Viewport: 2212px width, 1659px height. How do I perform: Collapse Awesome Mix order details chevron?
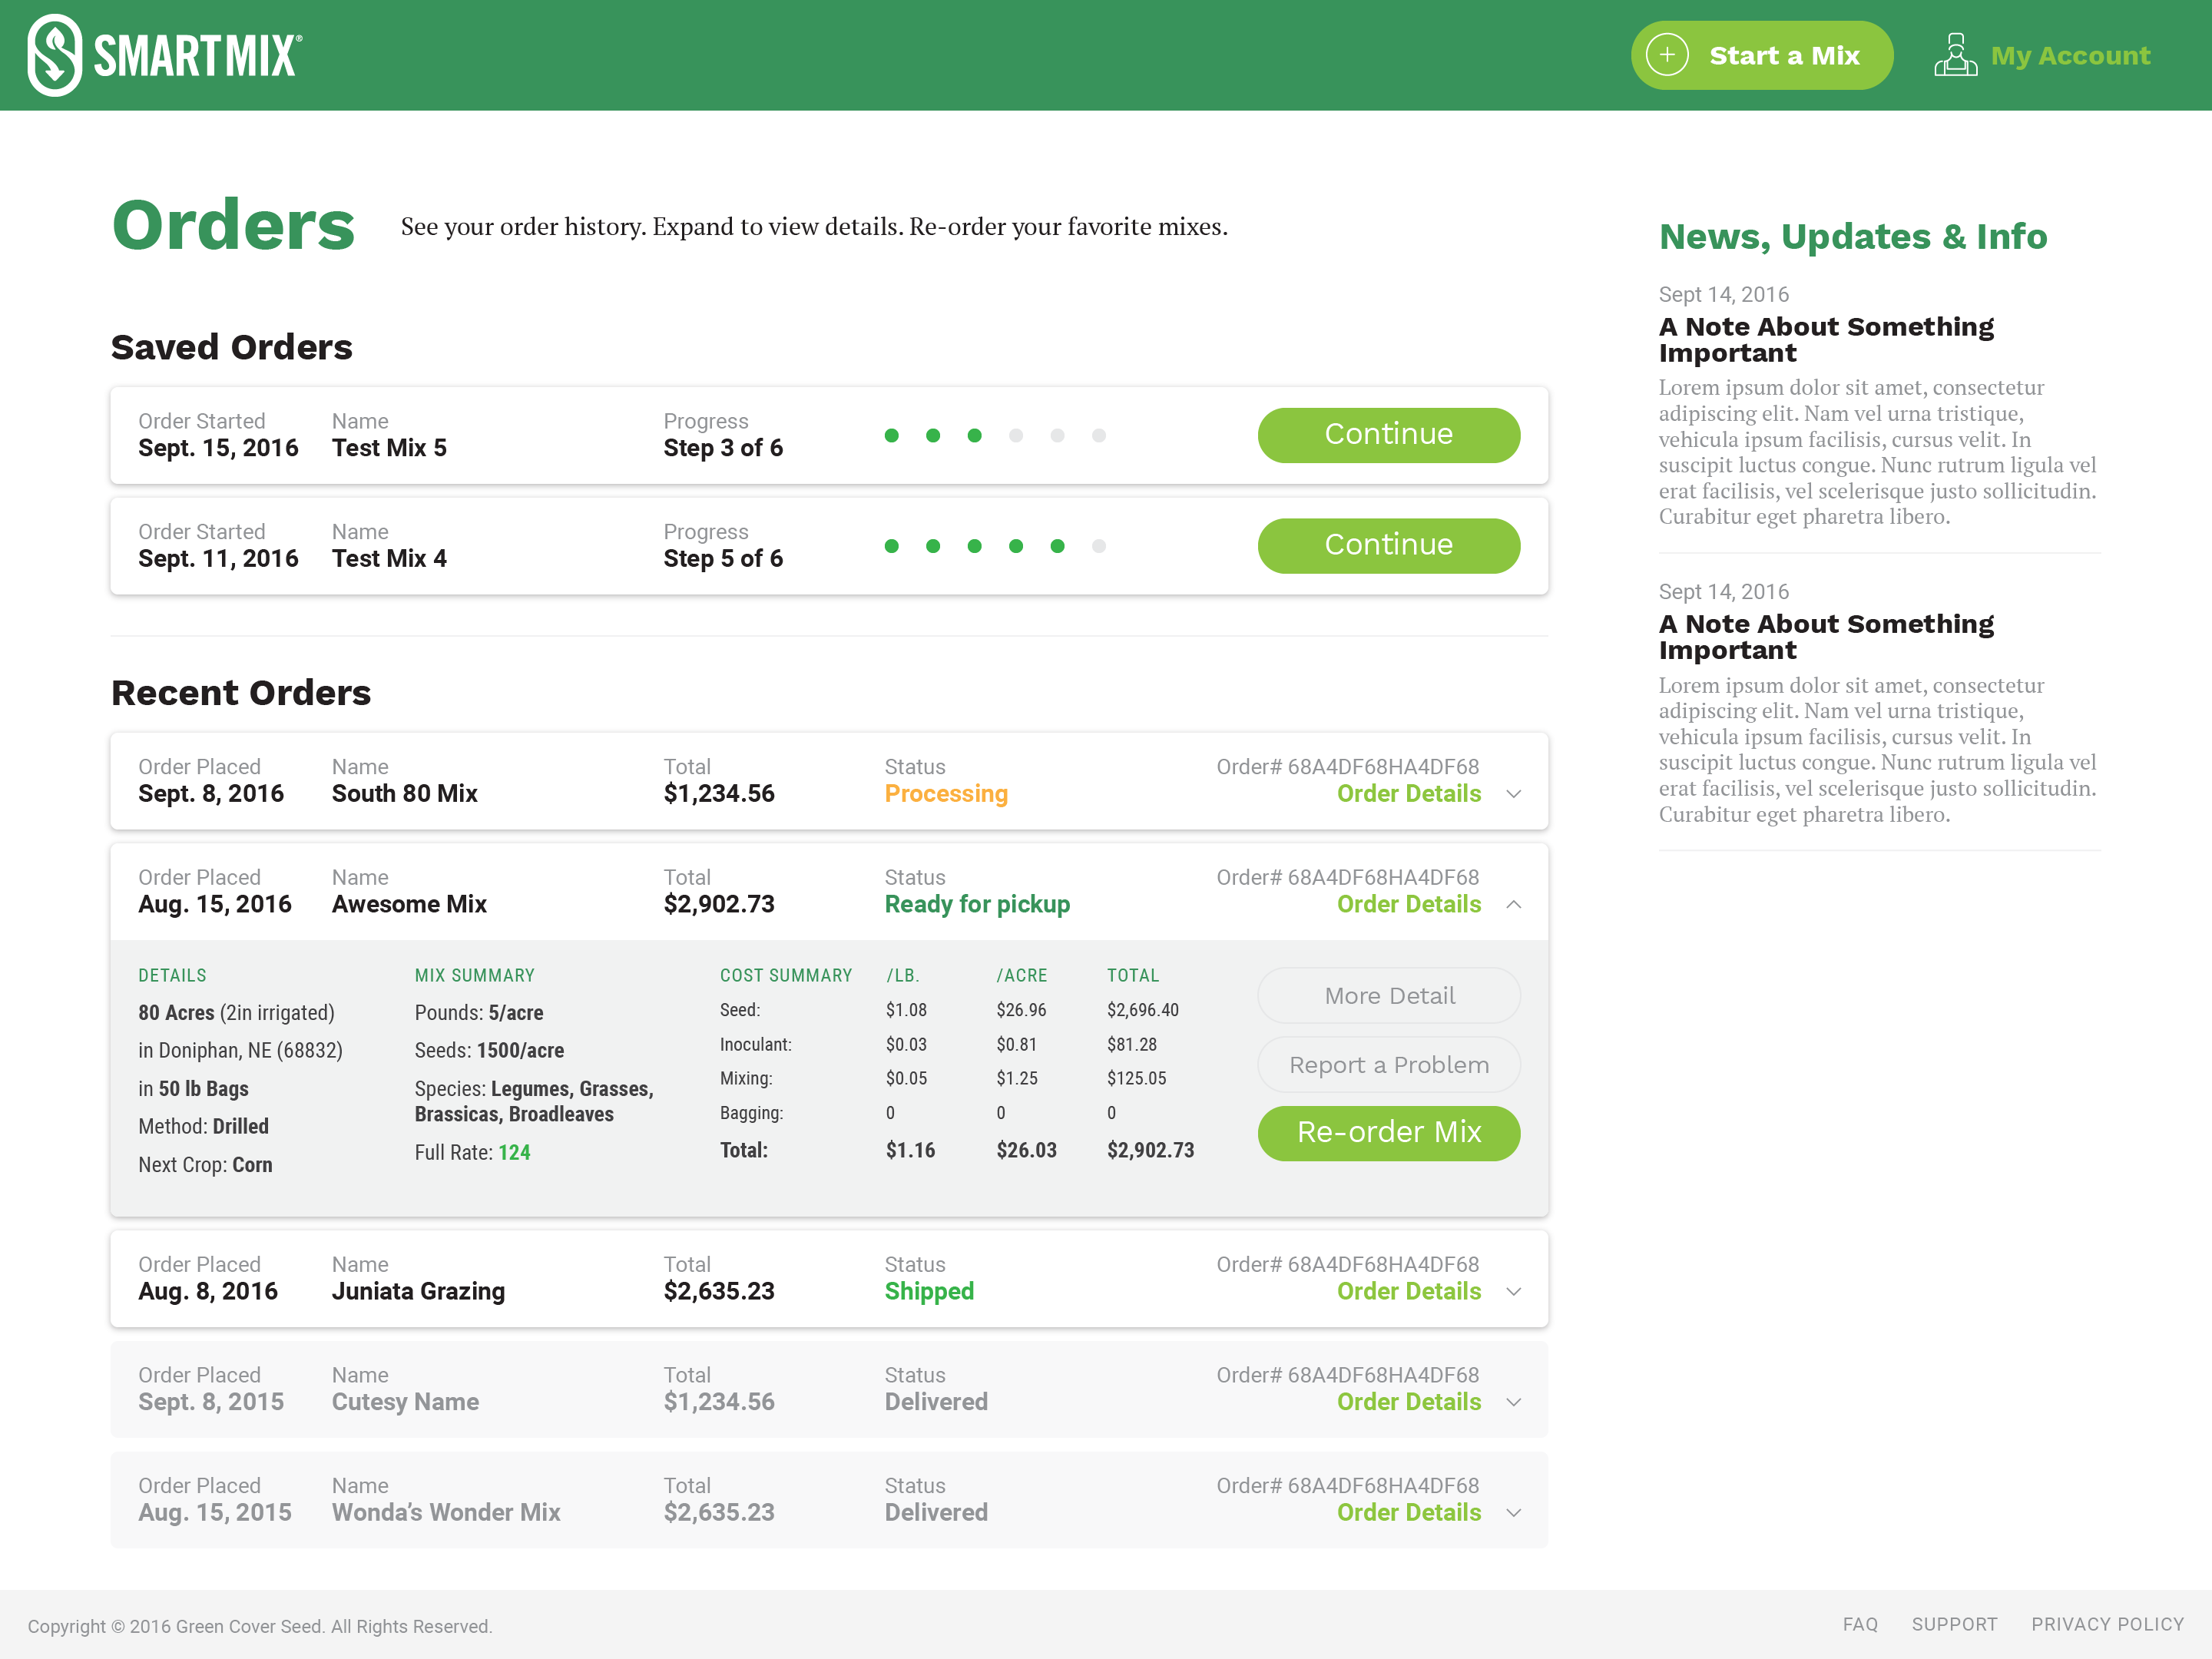[1513, 904]
